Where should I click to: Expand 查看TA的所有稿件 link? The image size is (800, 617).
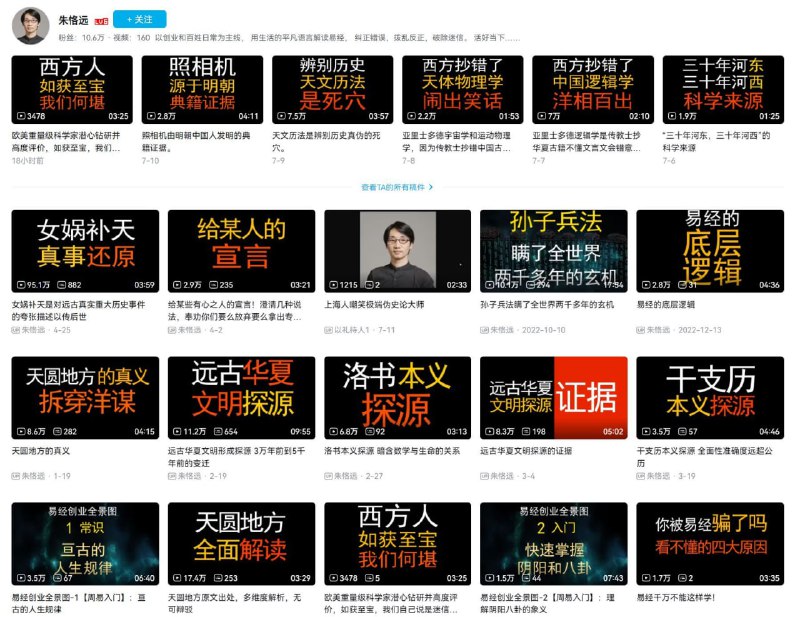[x=399, y=187]
